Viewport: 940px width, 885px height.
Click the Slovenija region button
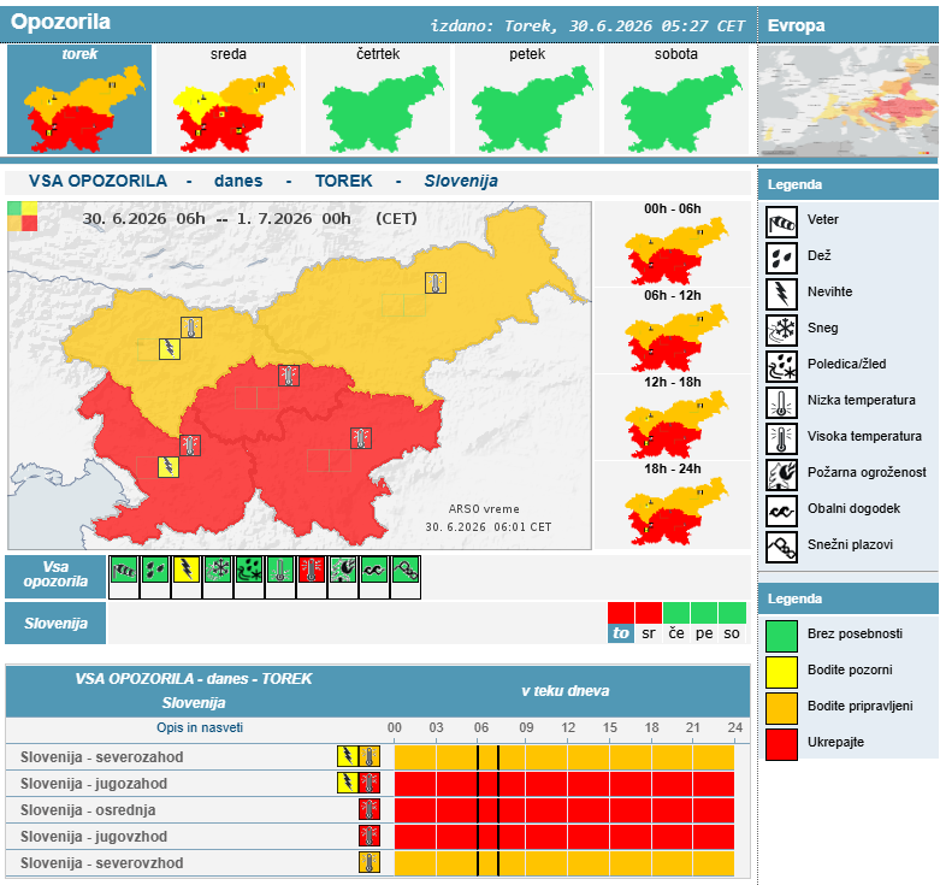click(56, 624)
